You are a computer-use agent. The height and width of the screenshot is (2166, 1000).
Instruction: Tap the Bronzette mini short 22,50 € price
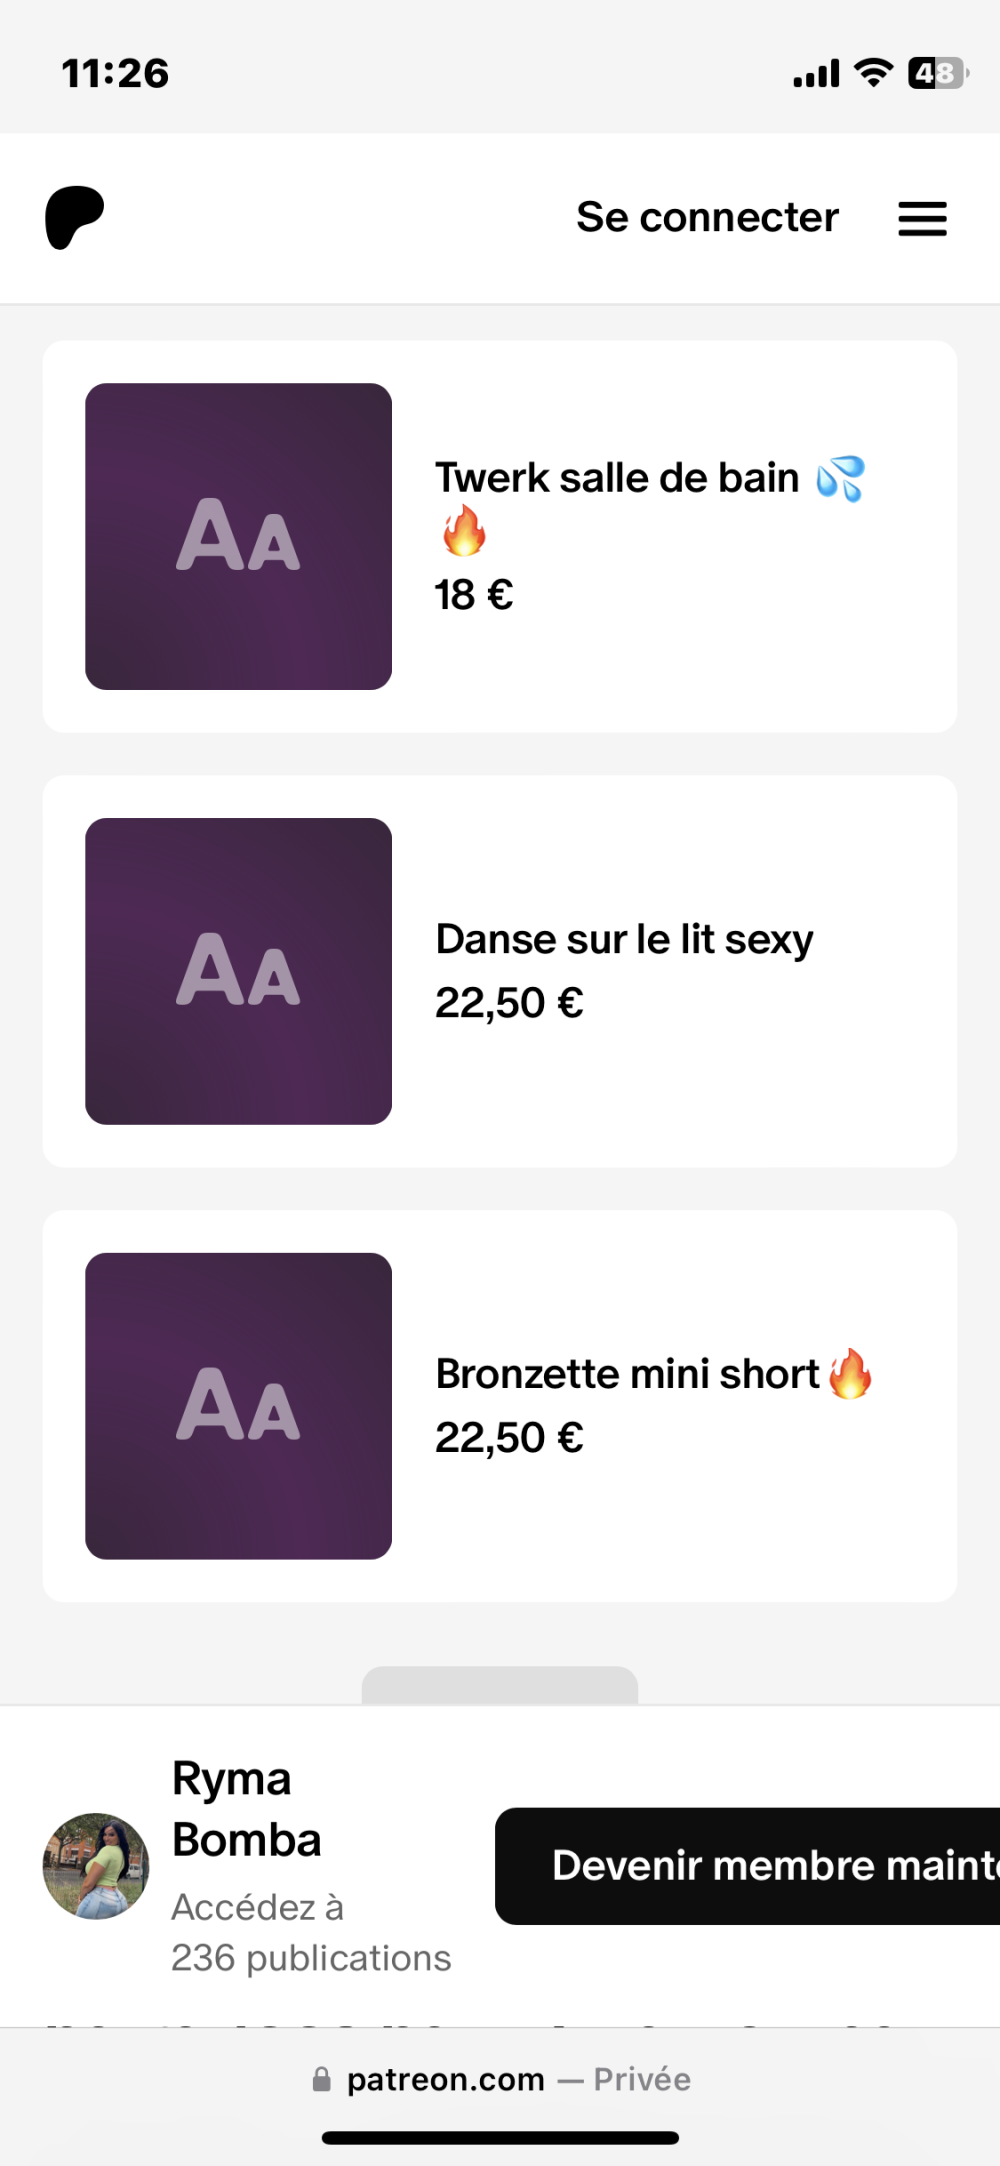coord(509,1437)
